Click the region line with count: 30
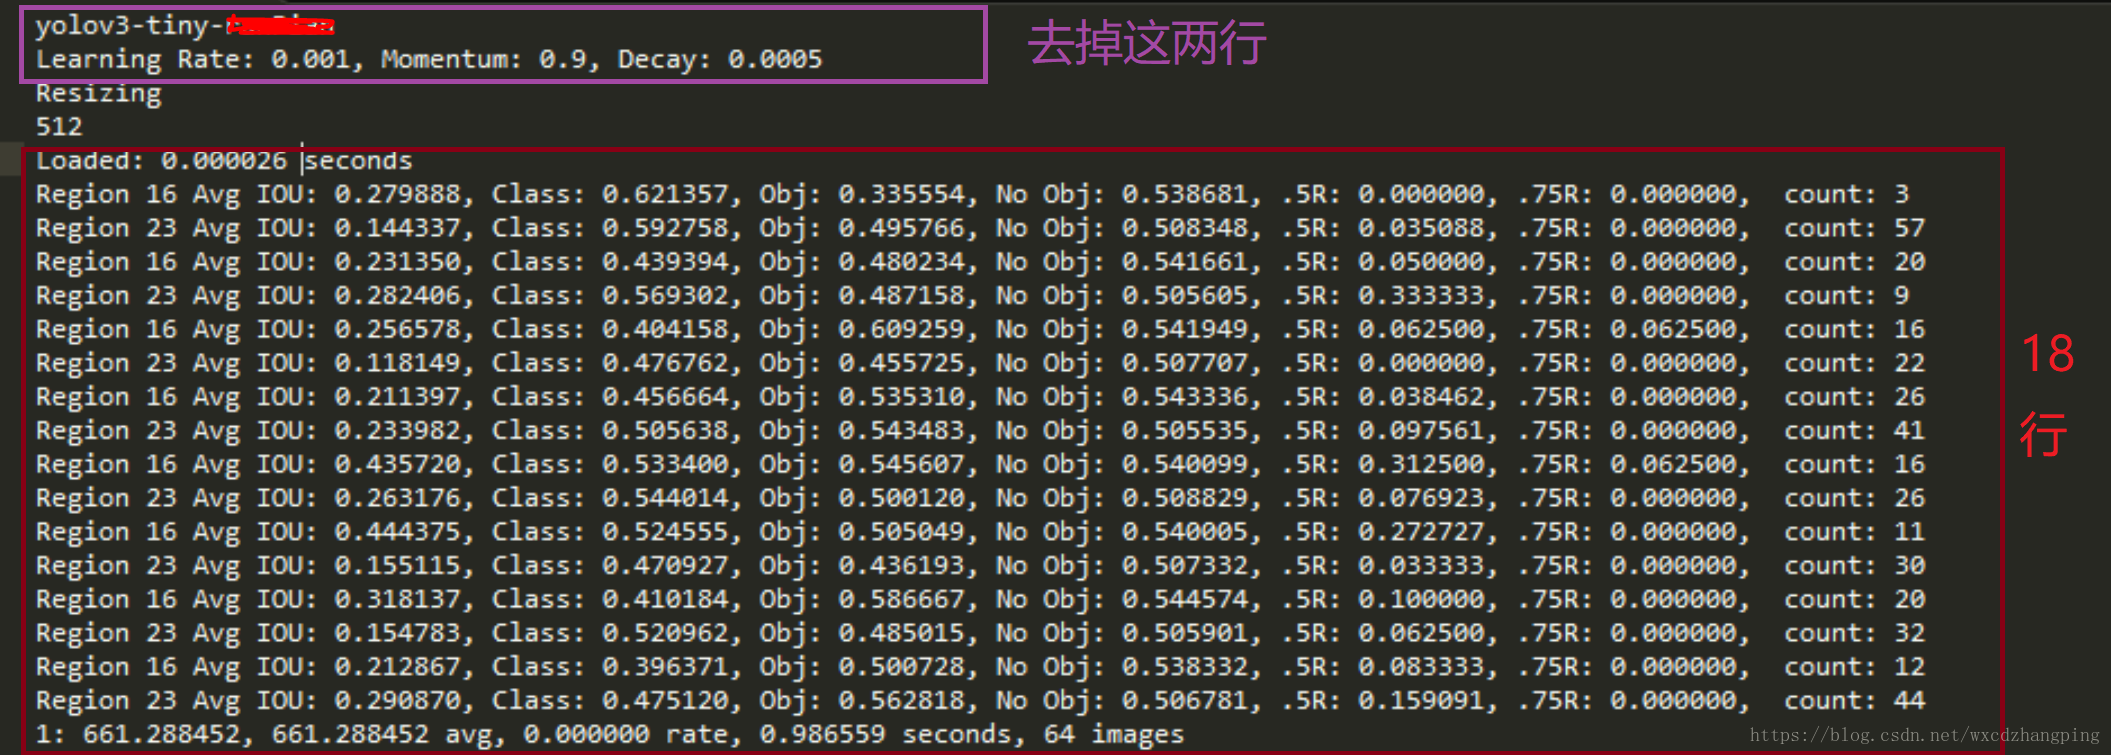Viewport: 2111px width, 755px height. coord(980,566)
